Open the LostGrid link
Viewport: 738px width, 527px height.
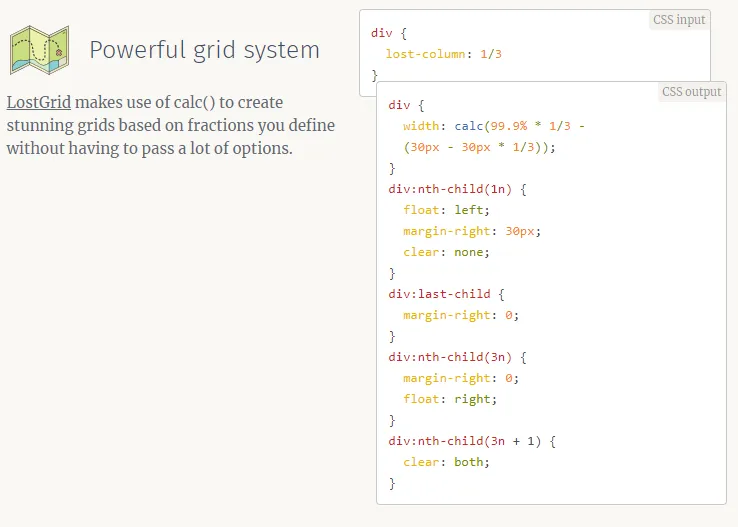39,102
